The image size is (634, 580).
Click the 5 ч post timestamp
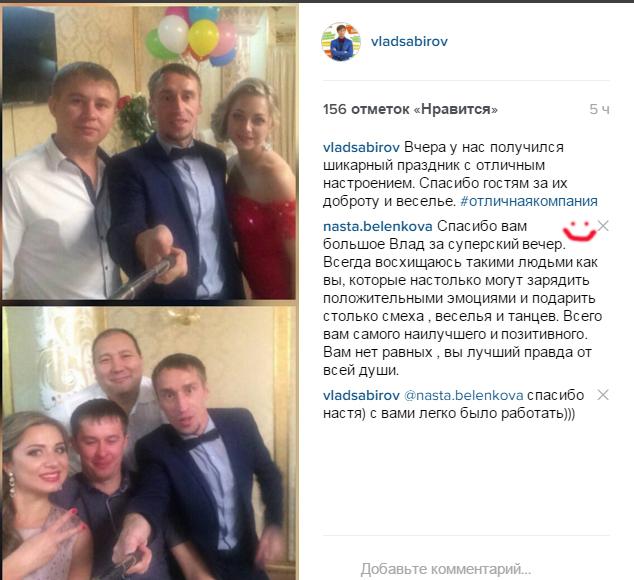click(x=599, y=109)
